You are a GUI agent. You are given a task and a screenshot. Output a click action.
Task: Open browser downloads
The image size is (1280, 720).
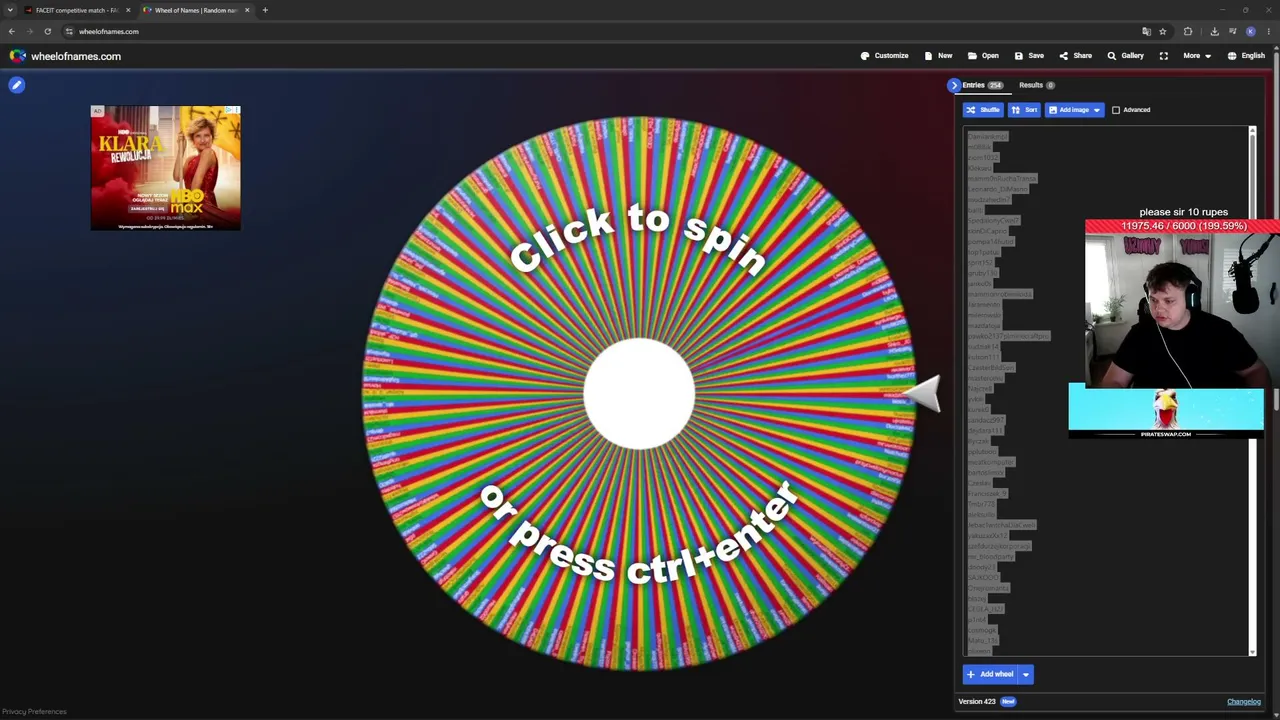coord(1214,32)
